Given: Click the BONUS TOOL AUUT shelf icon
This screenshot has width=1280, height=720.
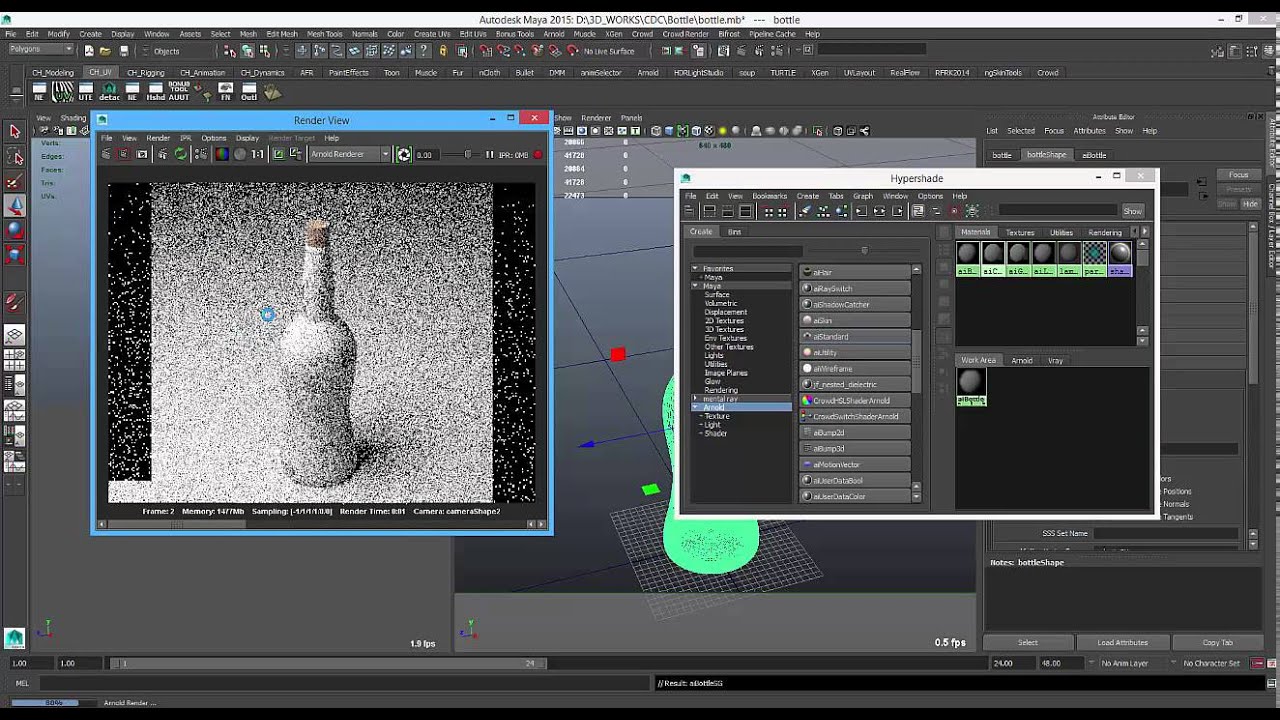Looking at the screenshot, I should pyautogui.click(x=179, y=91).
